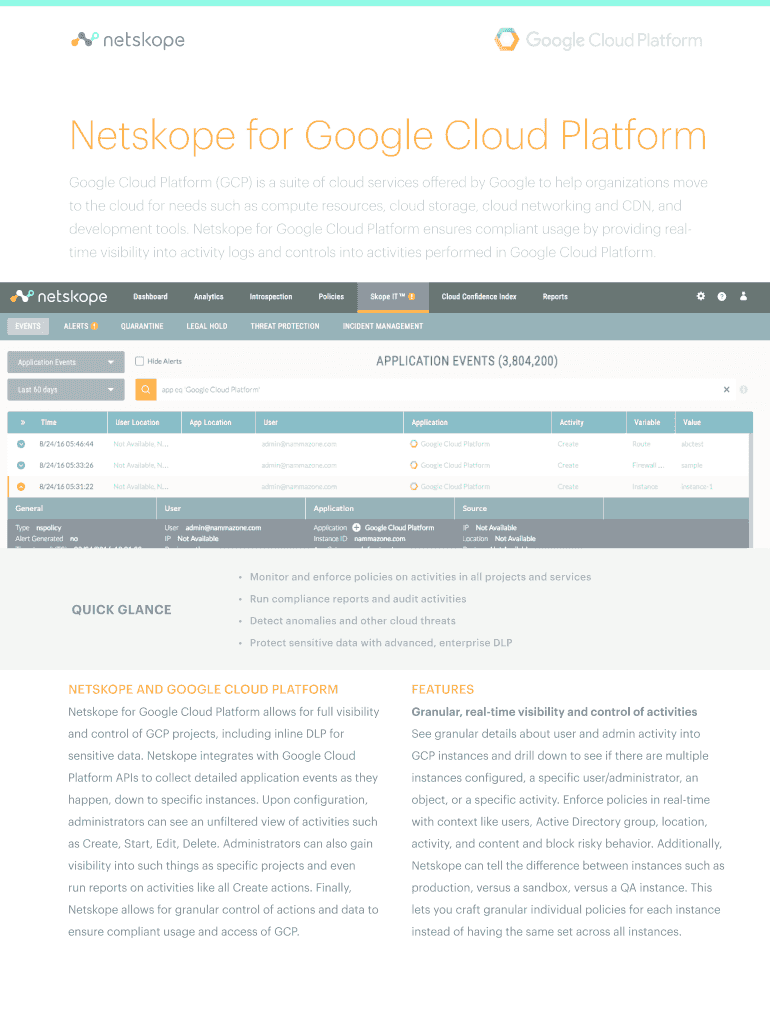
Task: Click into the search query field
Action: (430, 389)
